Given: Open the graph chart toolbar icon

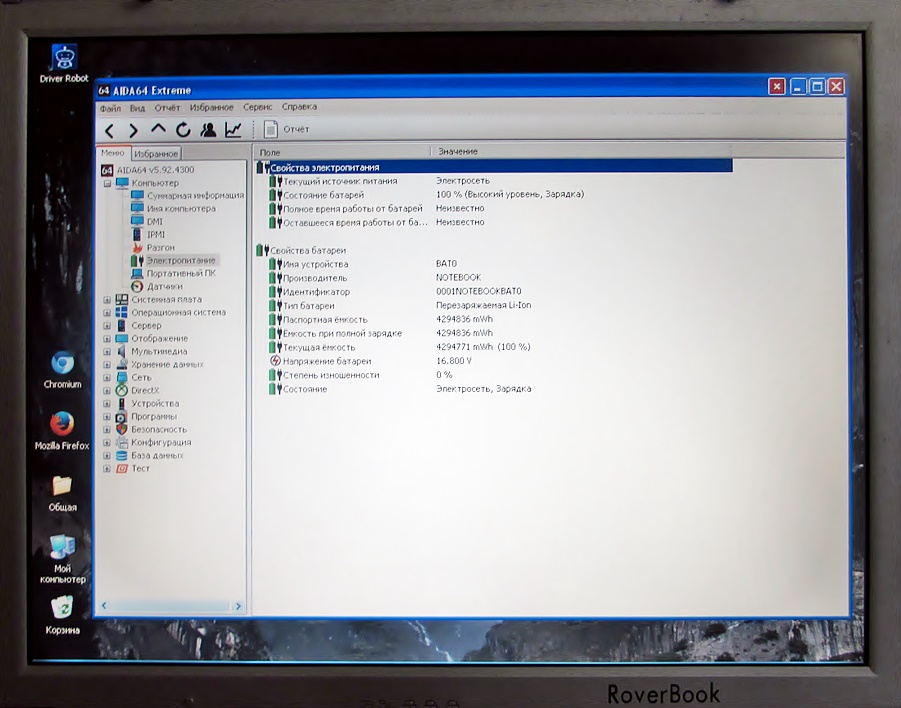Looking at the screenshot, I should 233,130.
